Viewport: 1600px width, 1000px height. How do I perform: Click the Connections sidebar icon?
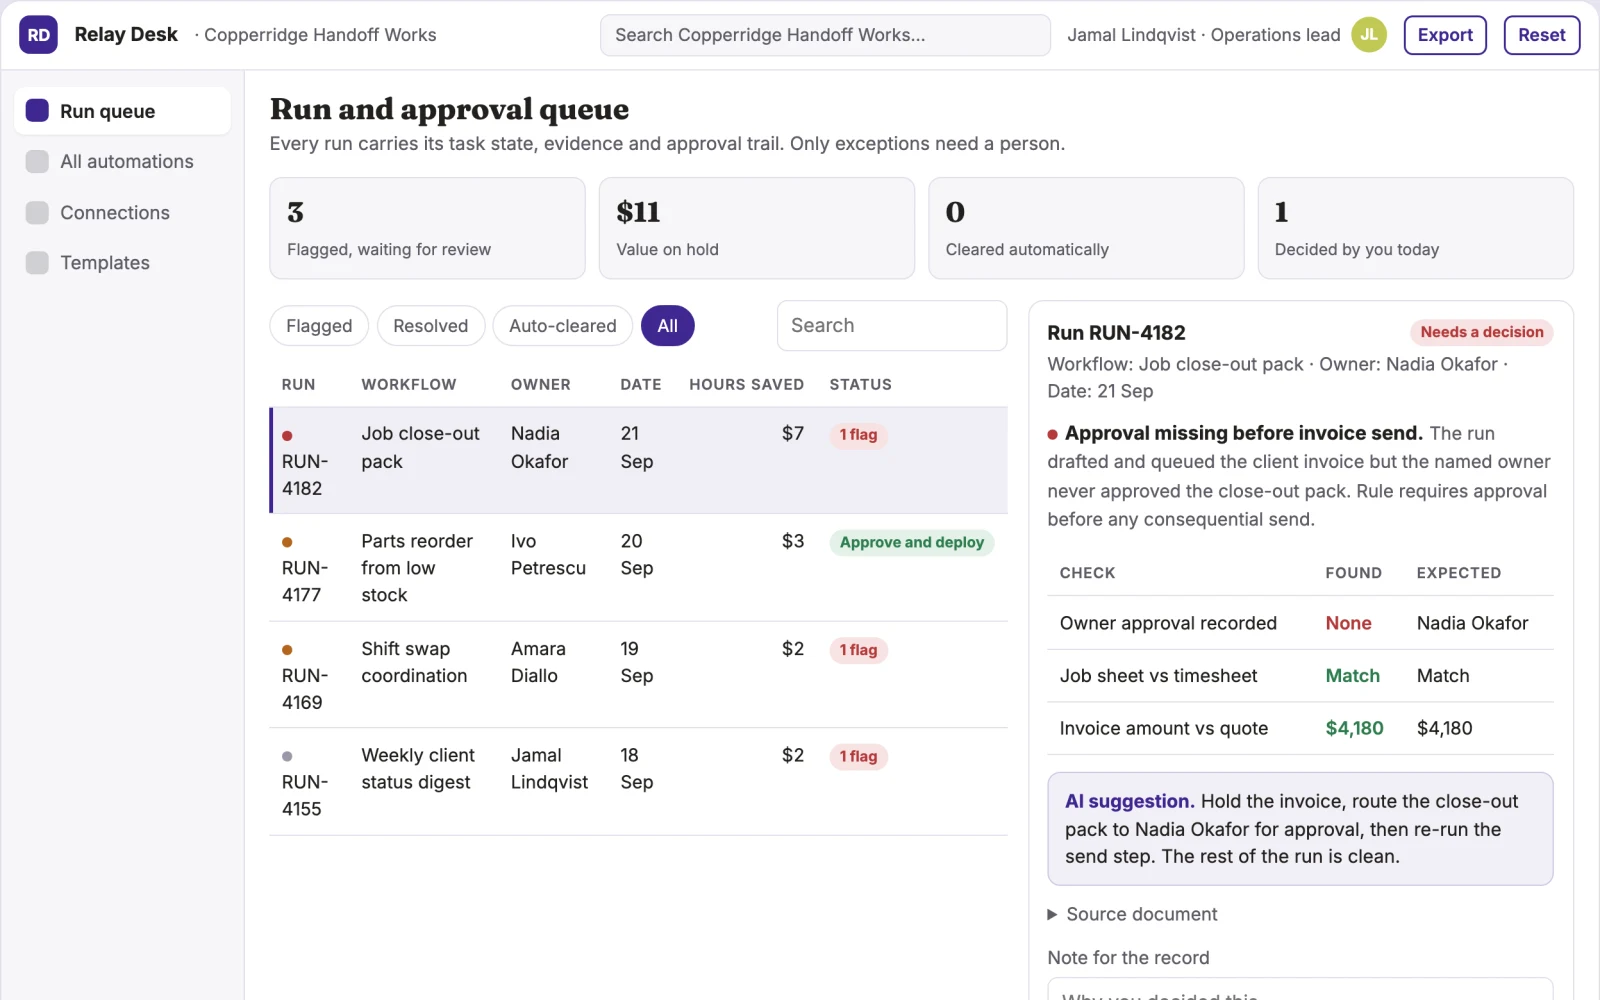37,213
